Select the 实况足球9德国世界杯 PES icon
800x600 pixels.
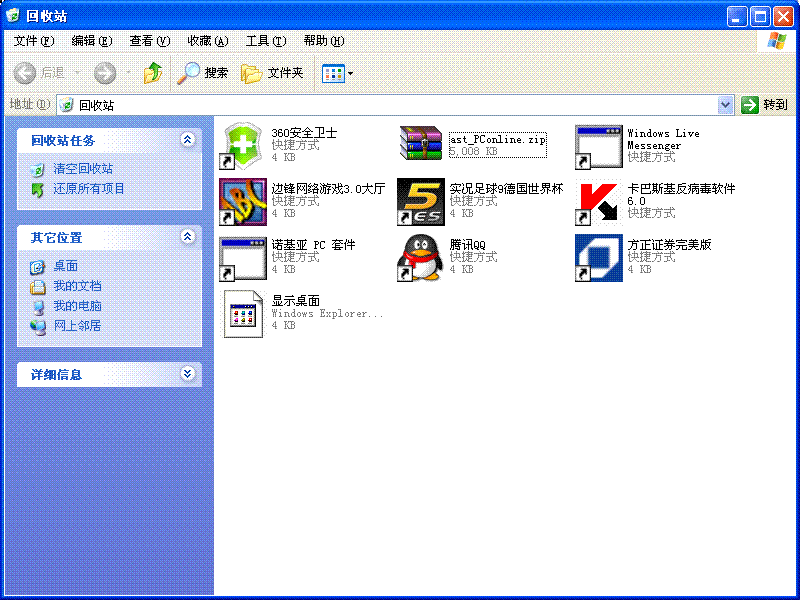(421, 202)
